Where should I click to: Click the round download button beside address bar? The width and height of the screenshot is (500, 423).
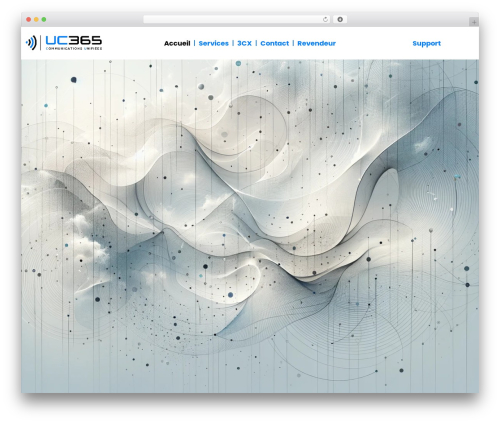(x=340, y=20)
